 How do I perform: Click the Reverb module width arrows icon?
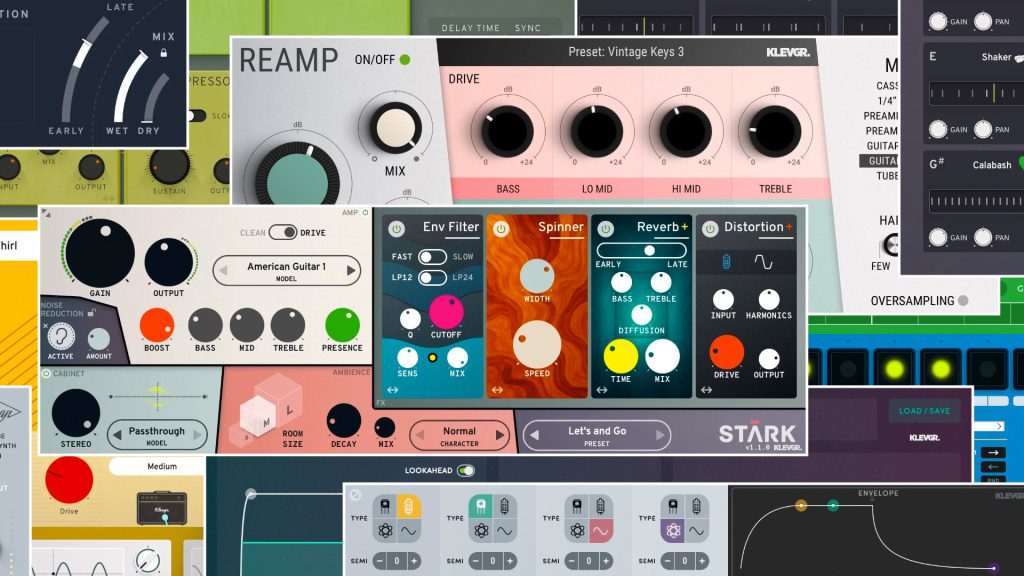point(601,390)
